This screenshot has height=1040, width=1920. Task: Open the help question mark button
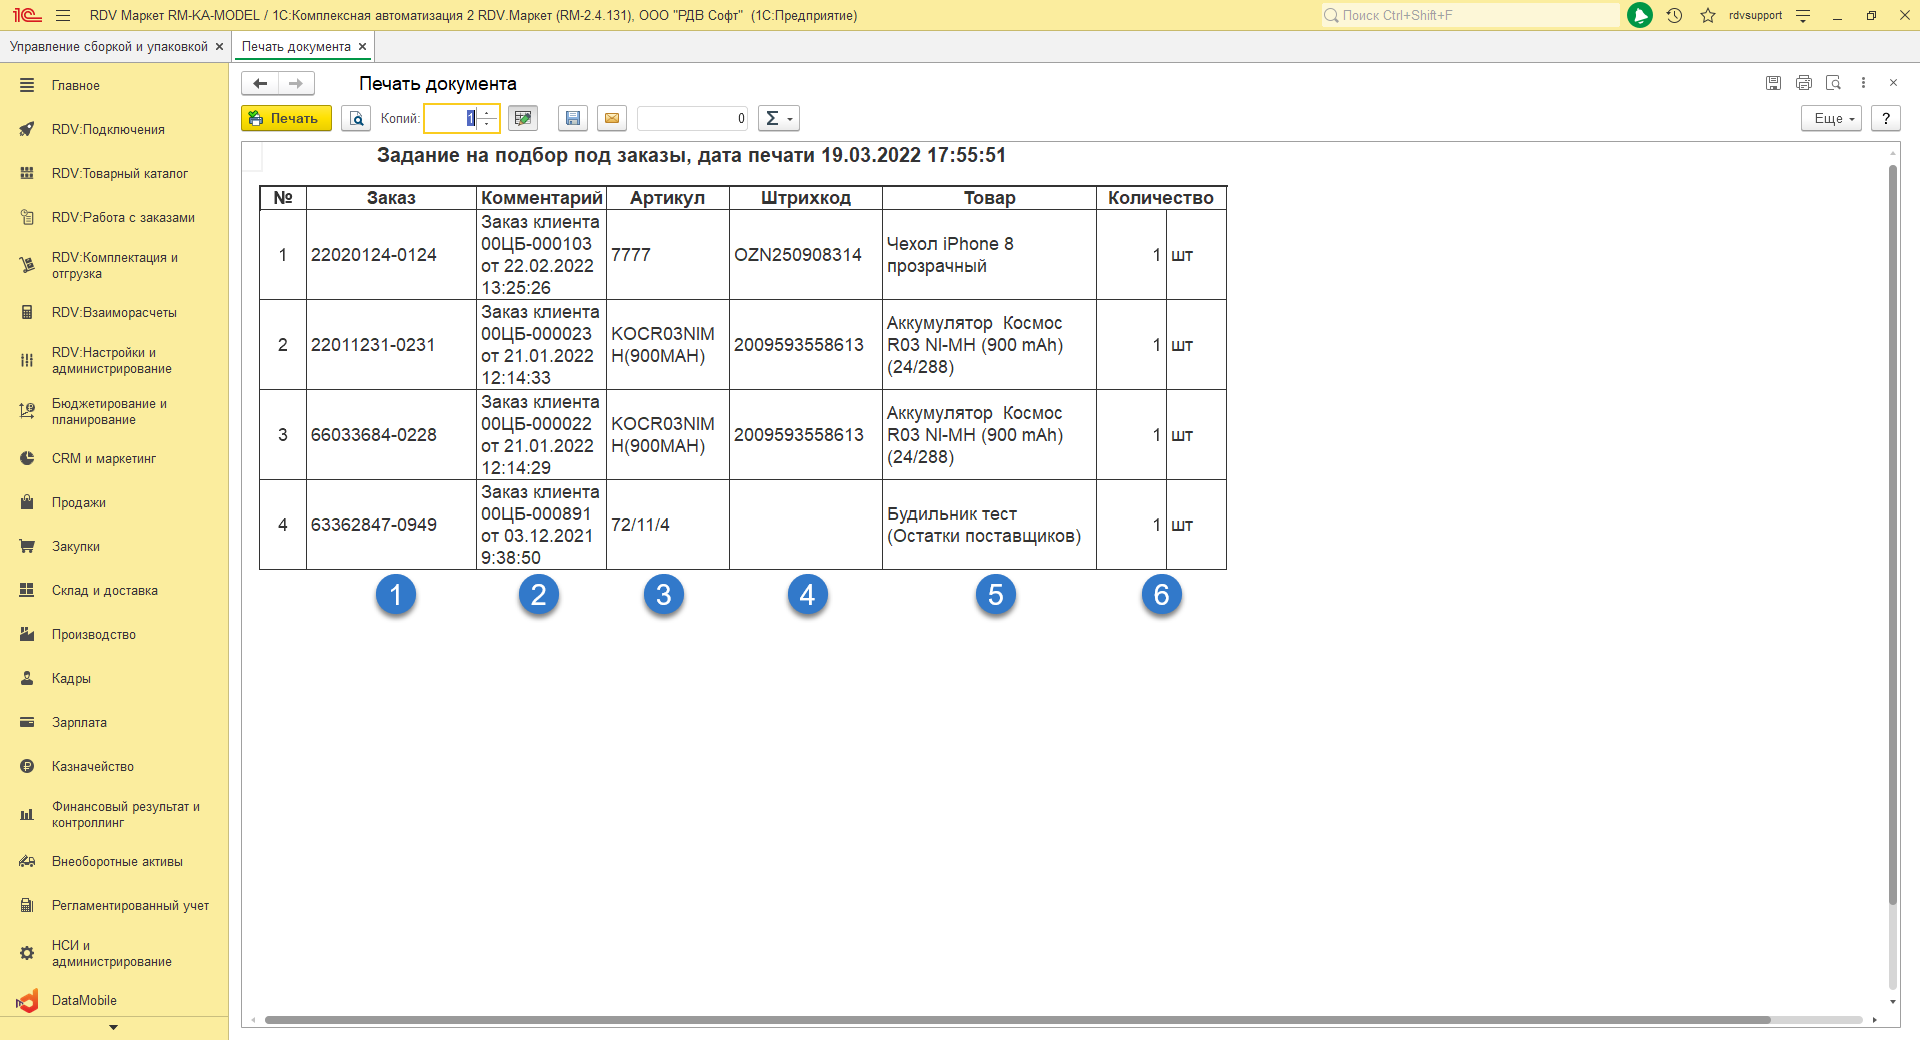pos(1886,118)
